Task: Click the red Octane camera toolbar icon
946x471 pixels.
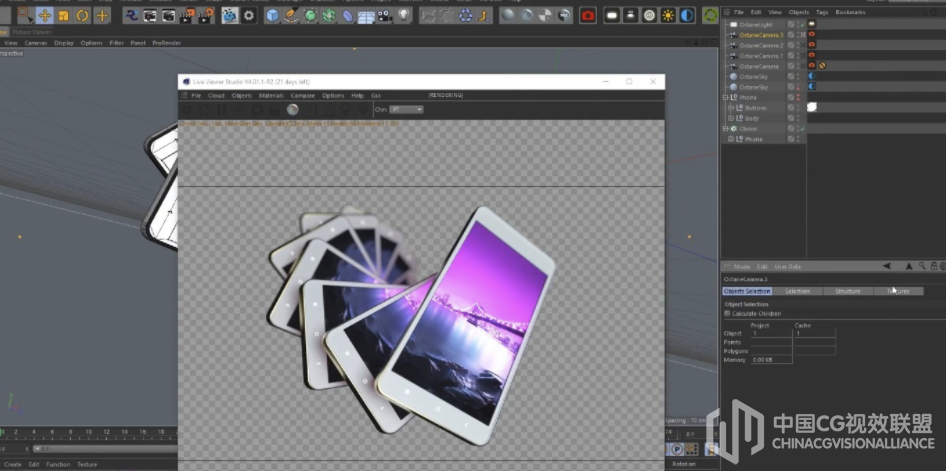Action: (588, 16)
